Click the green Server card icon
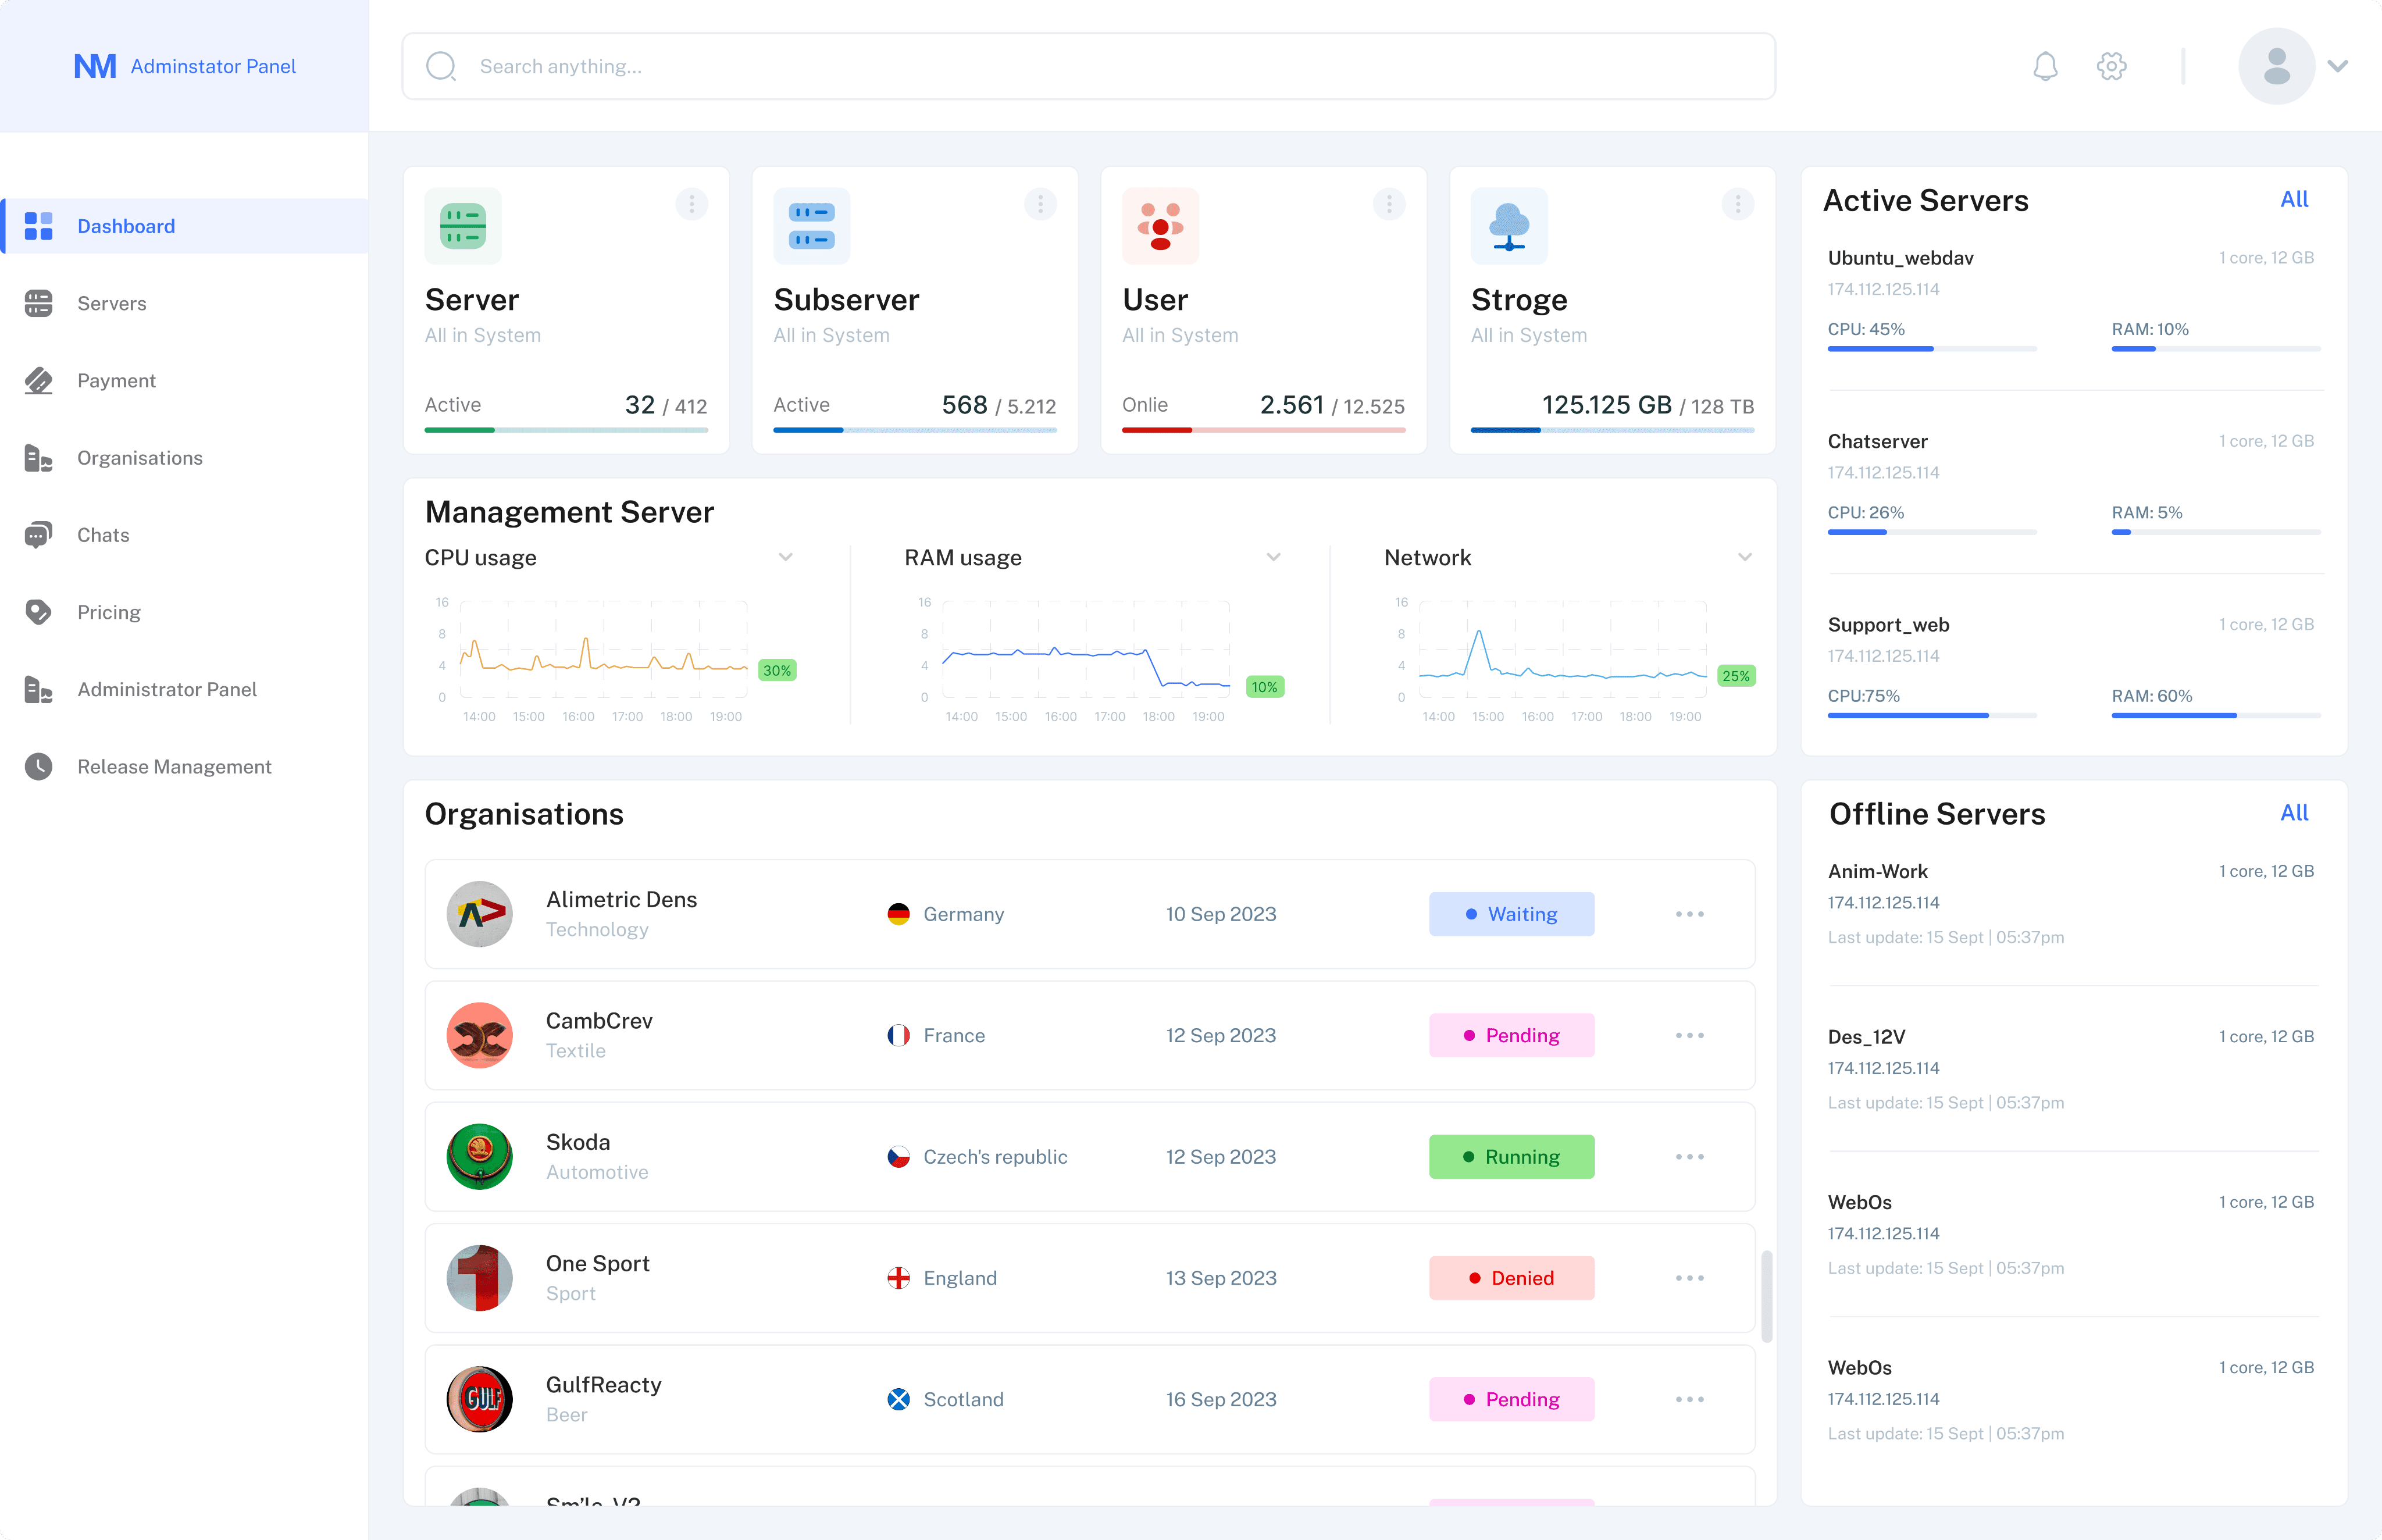Screen dimensions: 2382x1540 tap(463, 226)
